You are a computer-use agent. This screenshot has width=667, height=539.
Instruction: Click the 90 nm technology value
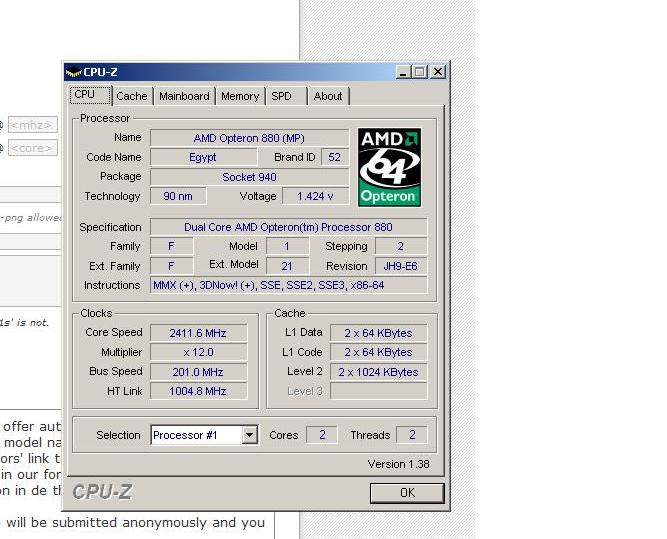[178, 196]
